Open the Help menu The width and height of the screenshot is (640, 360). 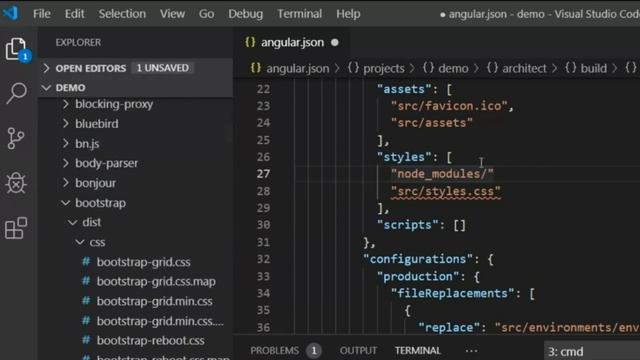(348, 13)
